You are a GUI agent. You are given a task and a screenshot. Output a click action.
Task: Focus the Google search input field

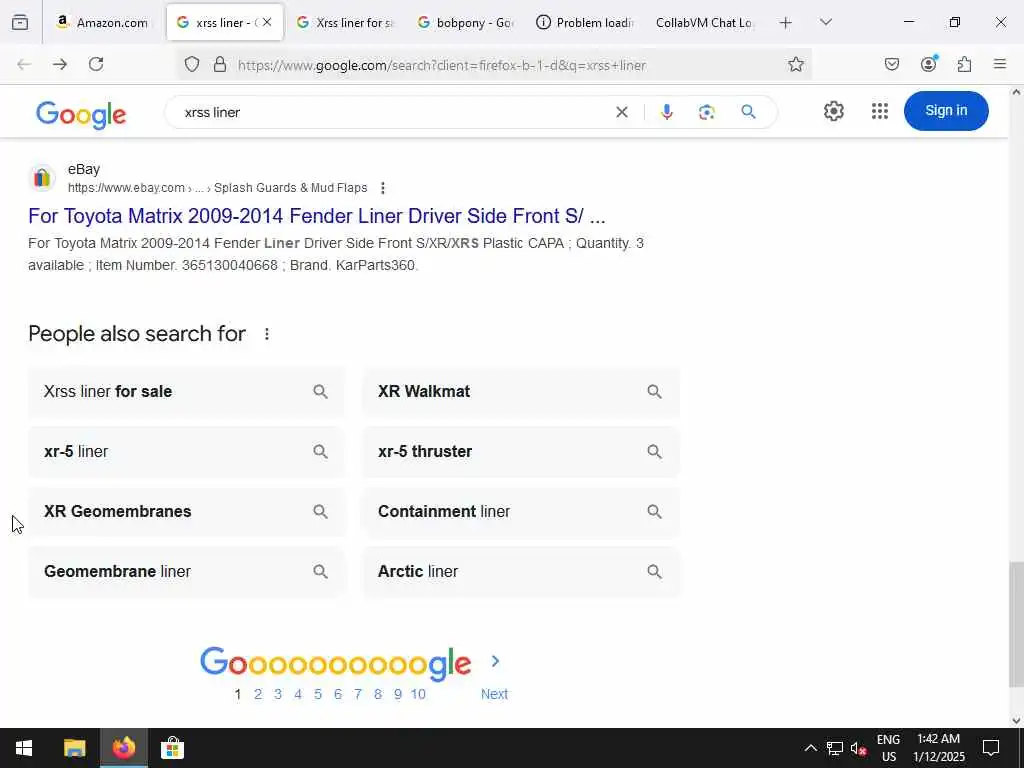click(392, 112)
